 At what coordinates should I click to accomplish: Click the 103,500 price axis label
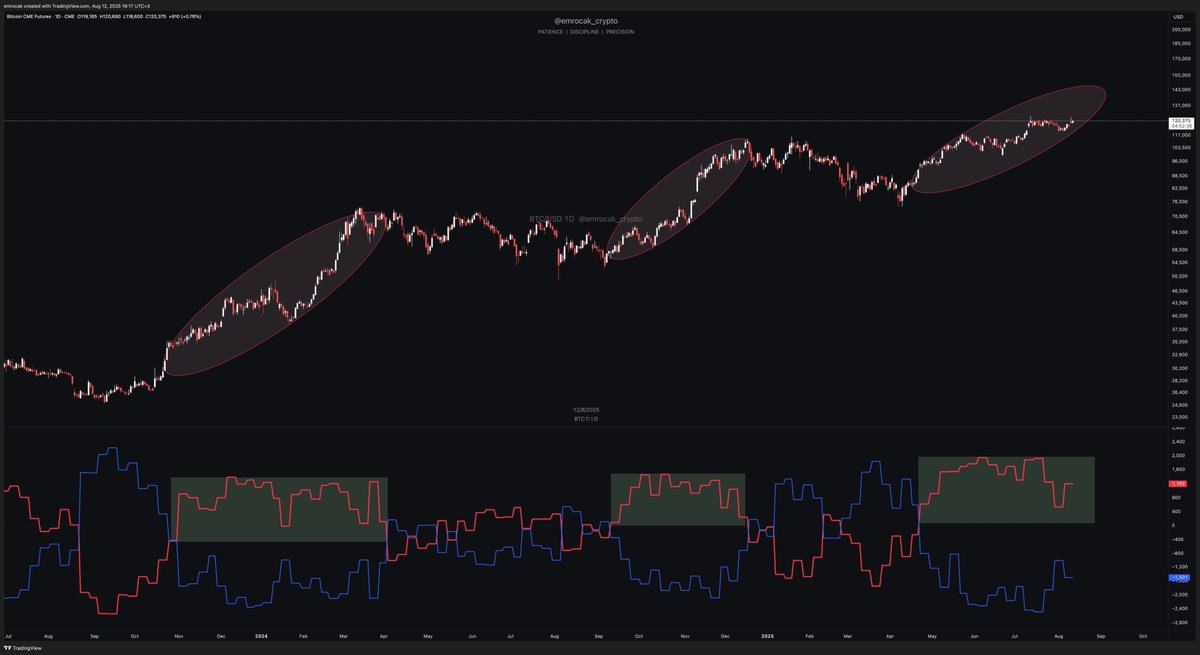point(1180,147)
